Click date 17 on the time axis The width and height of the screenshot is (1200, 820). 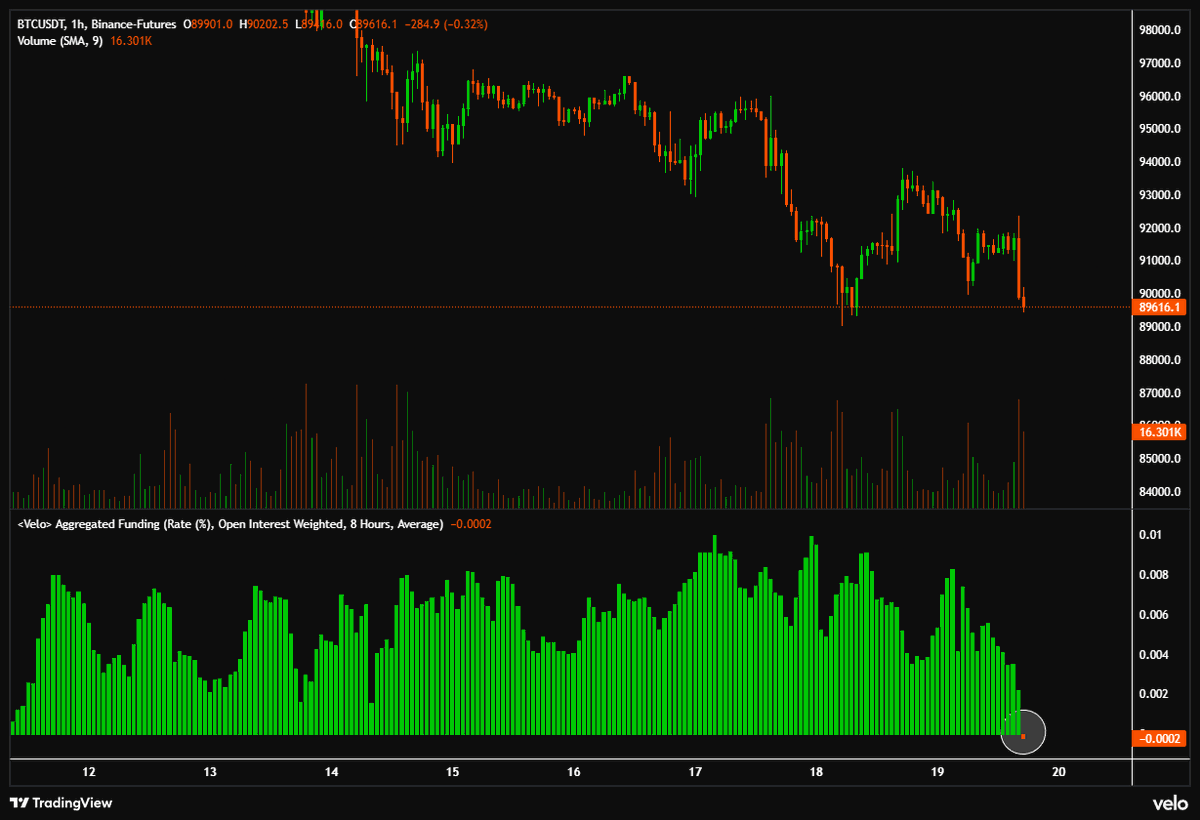(695, 772)
